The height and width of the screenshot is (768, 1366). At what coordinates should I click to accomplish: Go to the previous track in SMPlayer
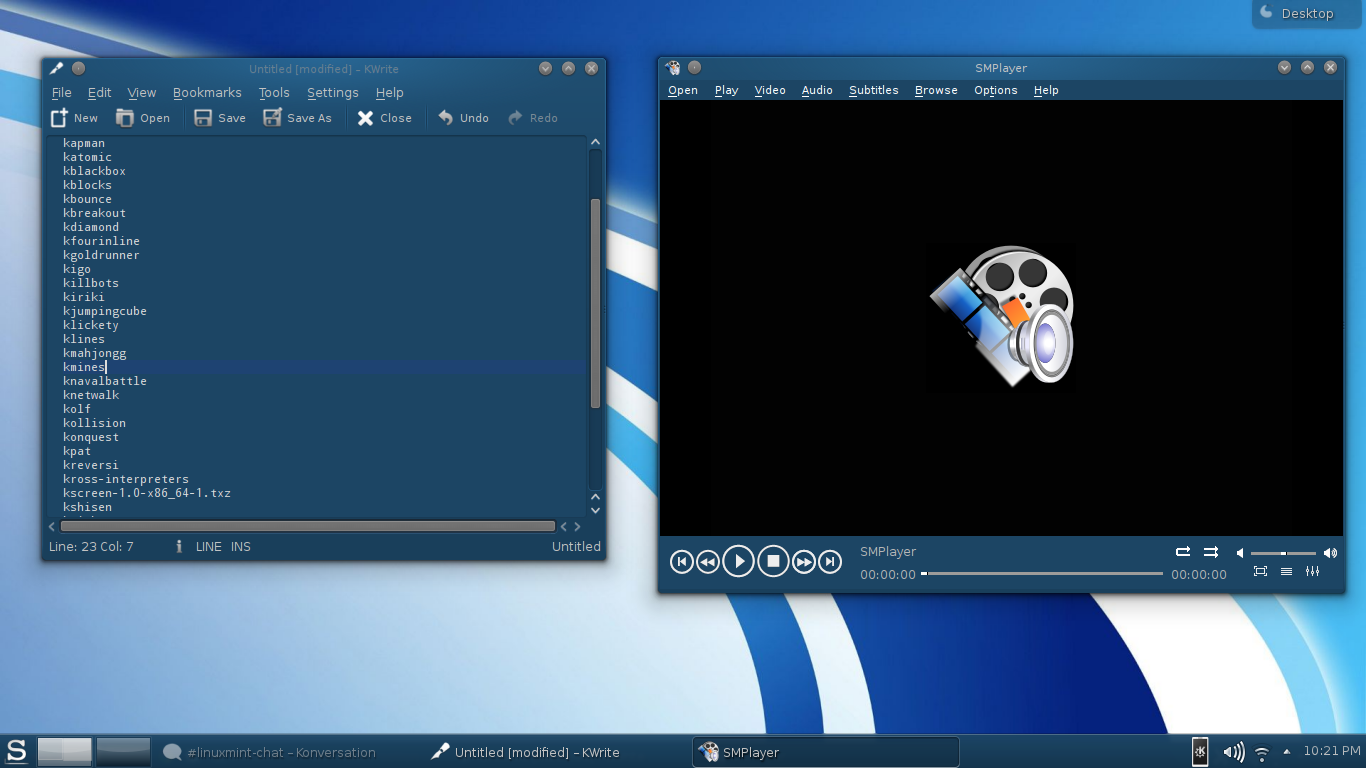(x=681, y=562)
